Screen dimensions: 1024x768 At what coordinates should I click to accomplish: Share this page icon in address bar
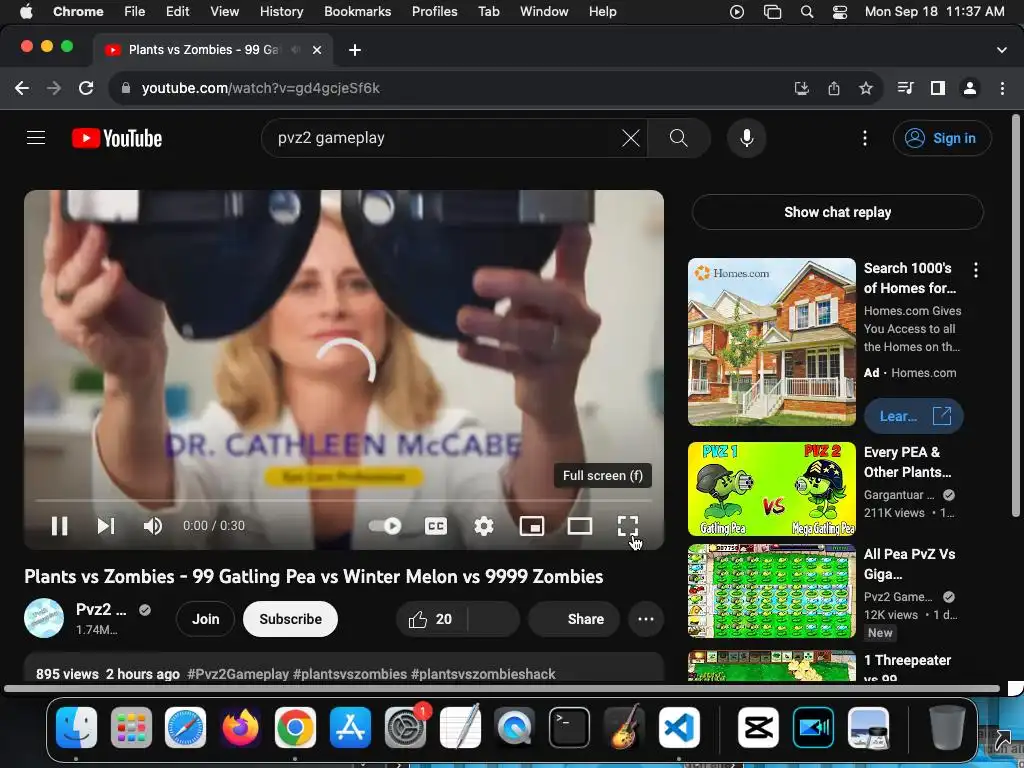click(x=834, y=88)
